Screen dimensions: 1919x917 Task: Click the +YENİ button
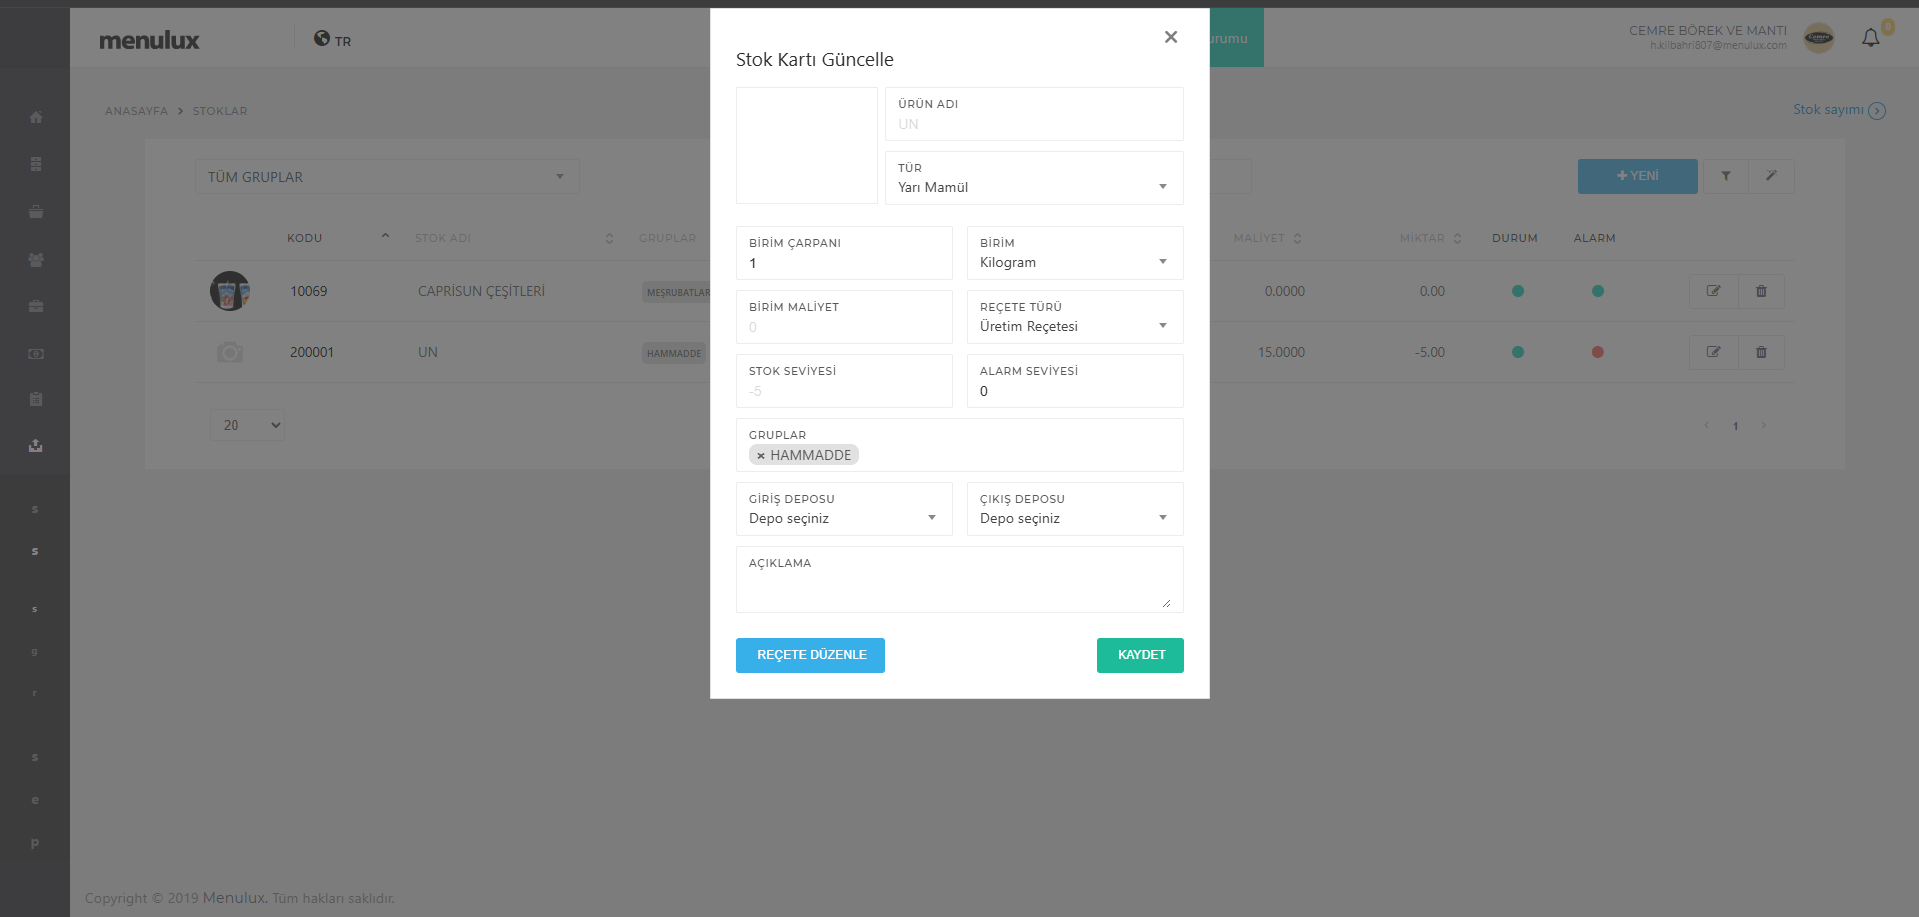click(x=1637, y=176)
